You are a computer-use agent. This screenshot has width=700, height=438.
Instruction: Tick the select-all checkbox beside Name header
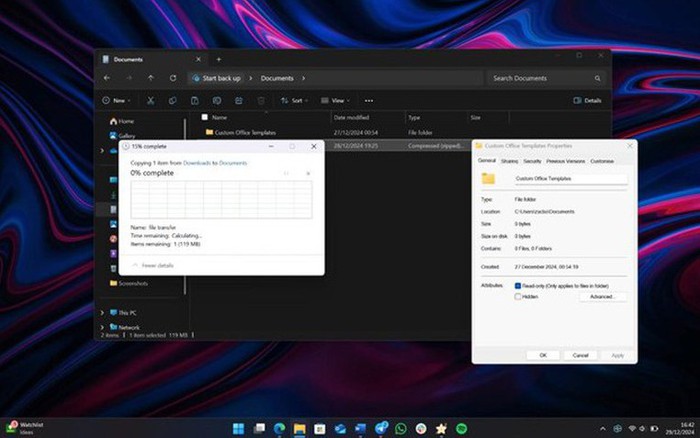(204, 117)
